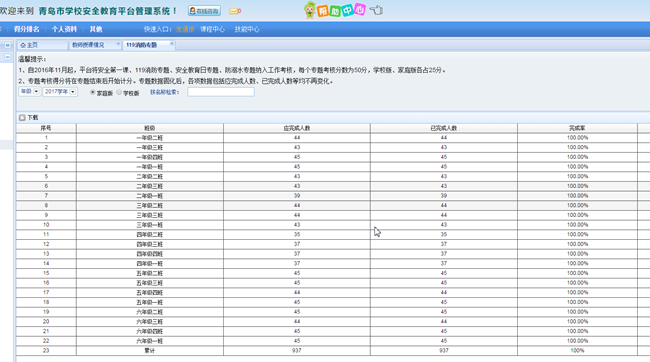Click the platform title 青岛市学校安全教育平台管理系统
This screenshot has width=650, height=362.
108,11
